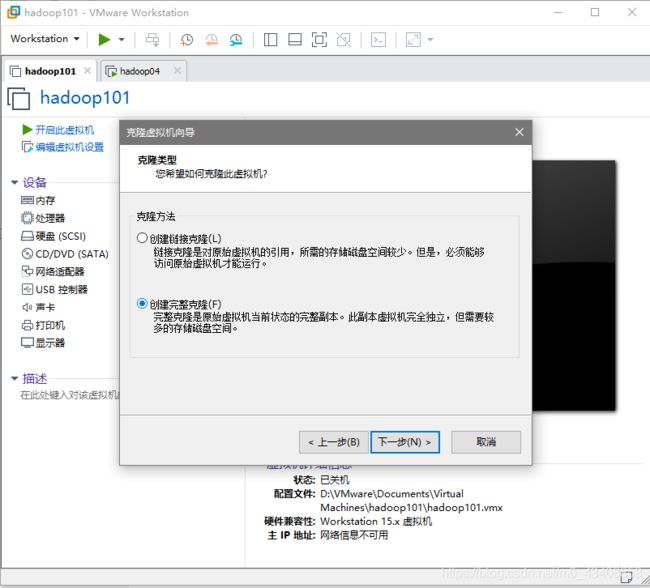
Task: Select 创建完整克隆(F) radio option
Action: (142, 304)
